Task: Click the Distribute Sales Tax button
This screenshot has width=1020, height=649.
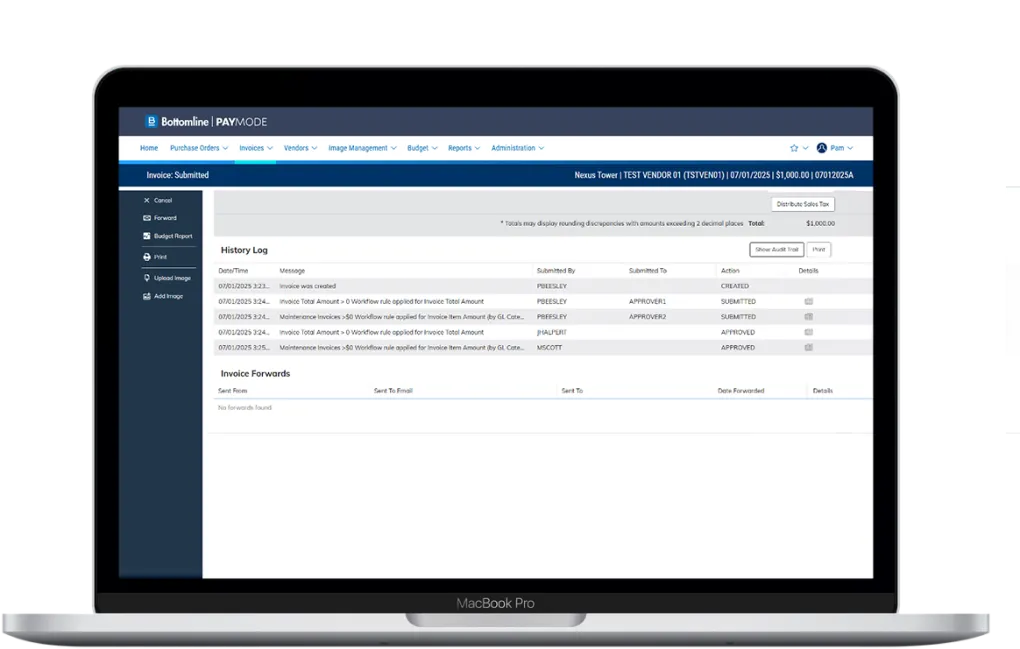Action: [803, 204]
